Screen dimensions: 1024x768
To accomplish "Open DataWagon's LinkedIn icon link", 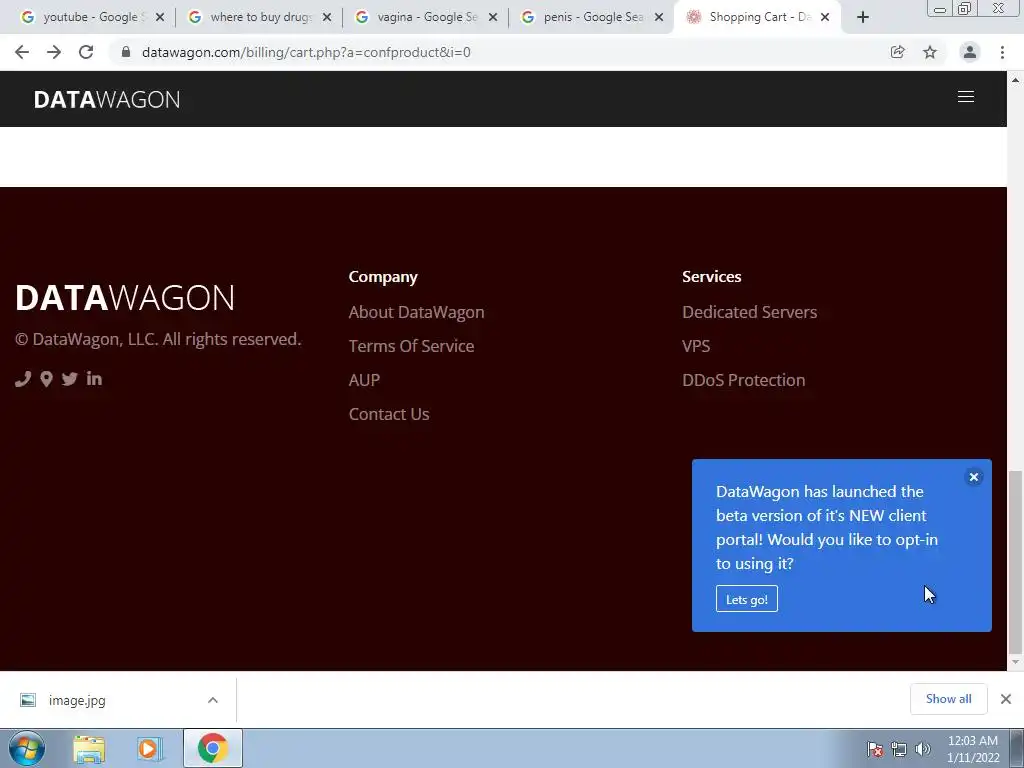I will coord(94,378).
